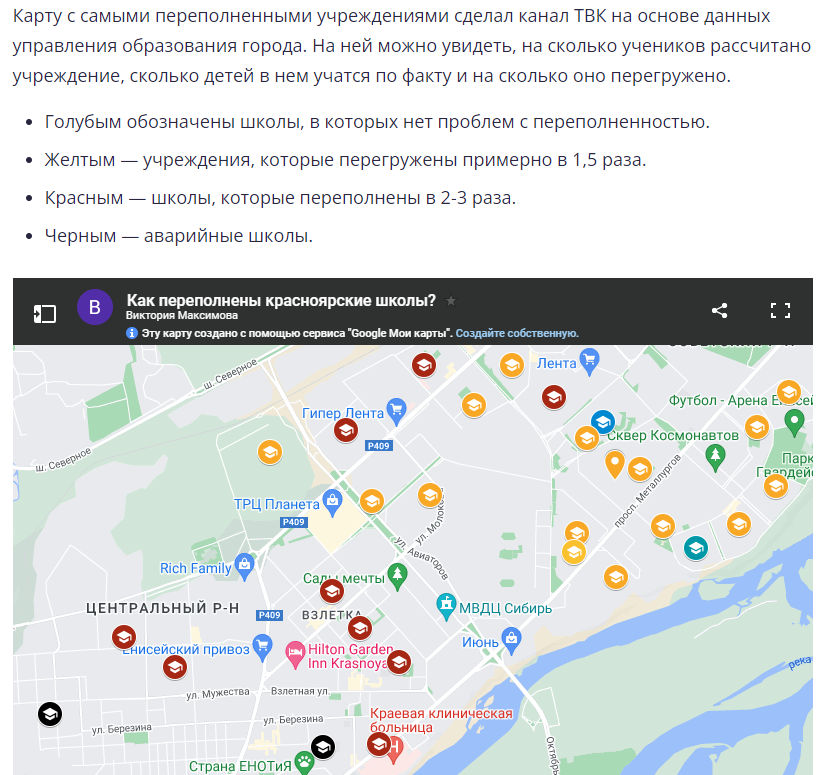
Task: Click the red school marker at Сады мечты
Action: pos(332,591)
